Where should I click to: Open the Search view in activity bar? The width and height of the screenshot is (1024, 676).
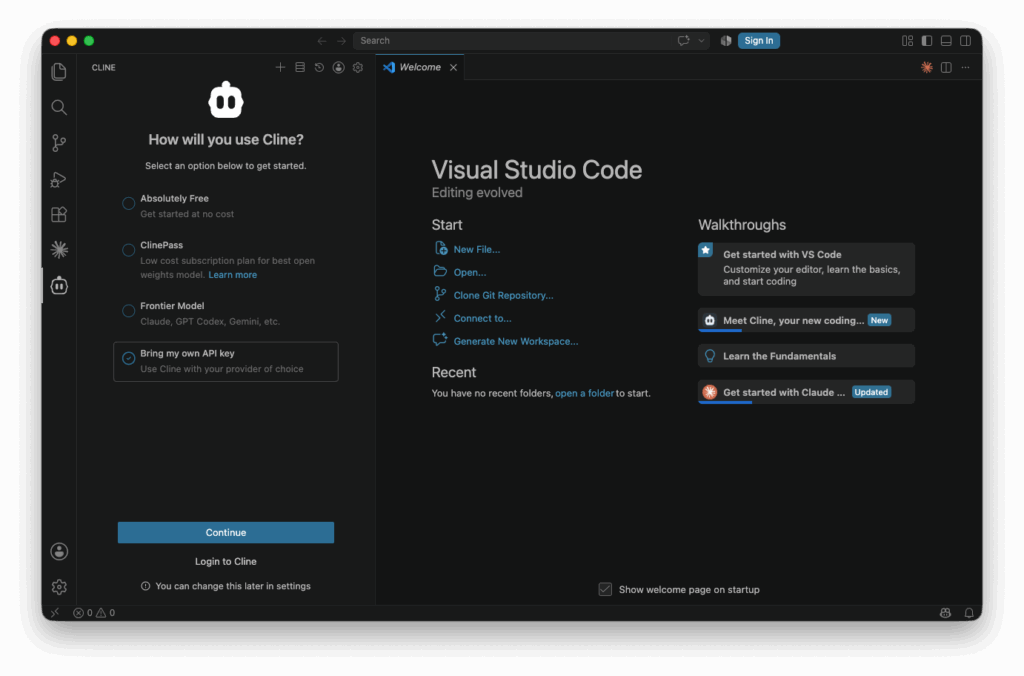click(59, 107)
